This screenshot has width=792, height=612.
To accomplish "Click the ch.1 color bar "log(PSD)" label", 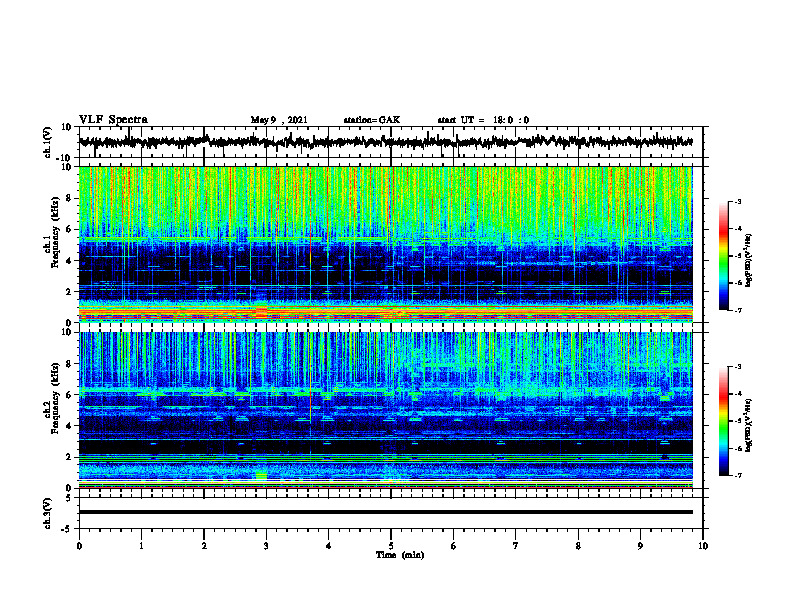I will pyautogui.click(x=749, y=260).
